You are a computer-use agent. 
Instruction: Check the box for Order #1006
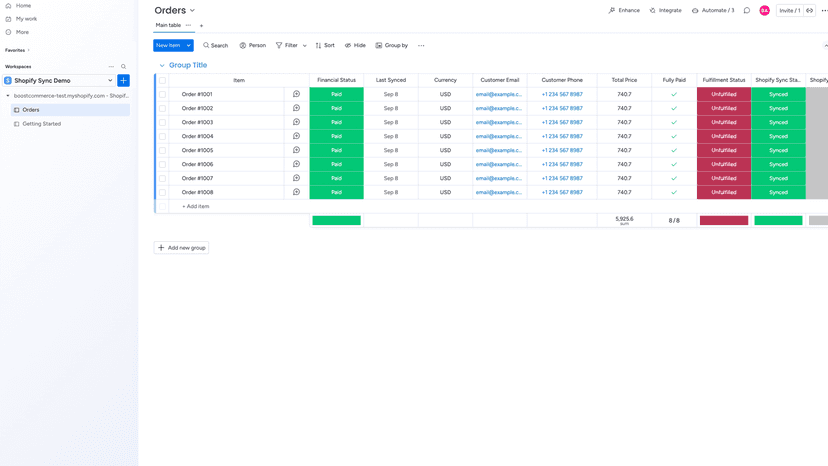[x=163, y=164]
